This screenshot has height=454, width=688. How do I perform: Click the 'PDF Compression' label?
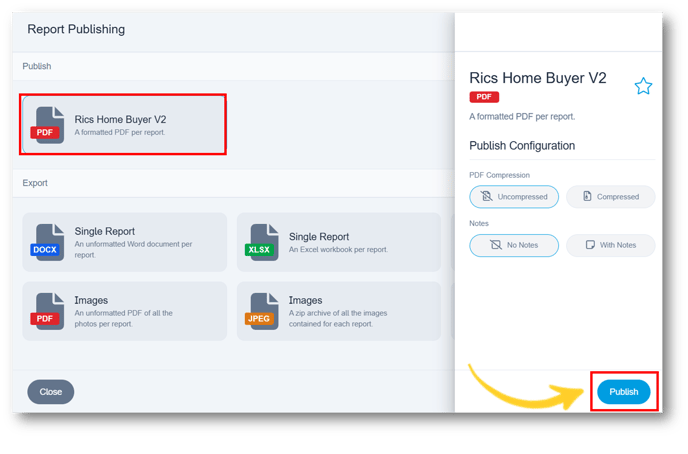[x=499, y=175]
